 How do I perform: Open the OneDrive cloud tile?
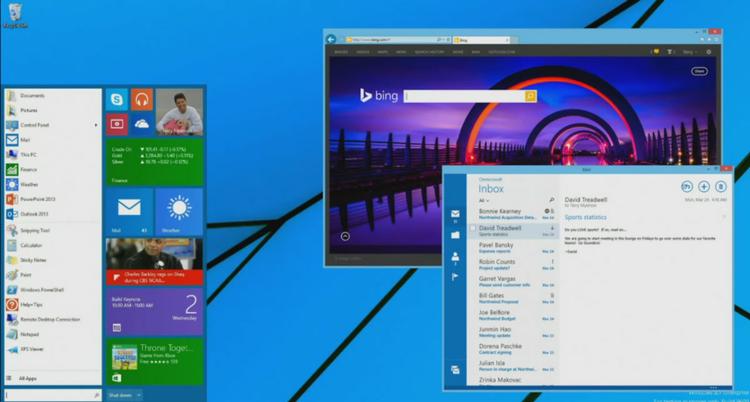[x=142, y=124]
